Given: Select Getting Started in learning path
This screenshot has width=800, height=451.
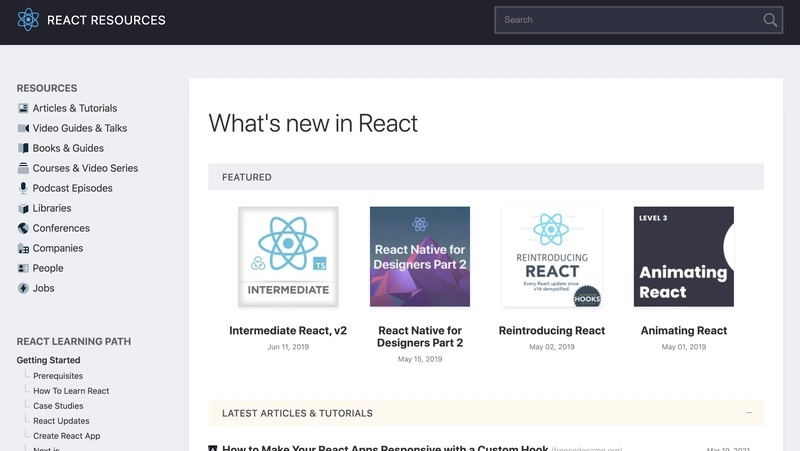Looking at the screenshot, I should click(x=48, y=360).
